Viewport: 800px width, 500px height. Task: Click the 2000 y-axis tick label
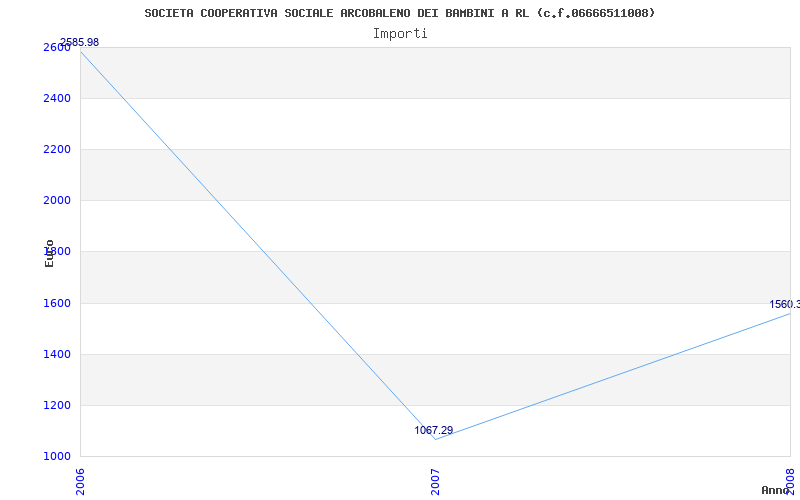55,201
